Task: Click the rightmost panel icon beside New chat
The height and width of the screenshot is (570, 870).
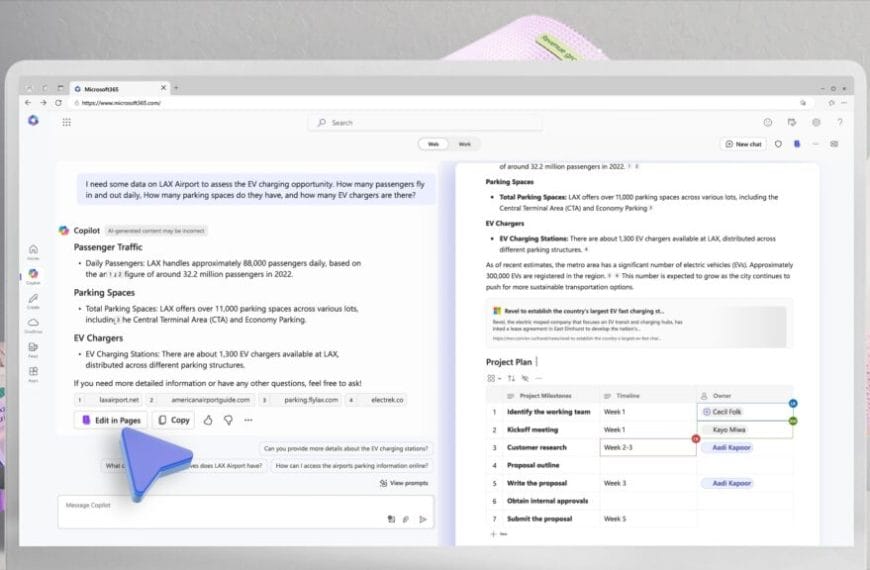Action: tap(834, 144)
